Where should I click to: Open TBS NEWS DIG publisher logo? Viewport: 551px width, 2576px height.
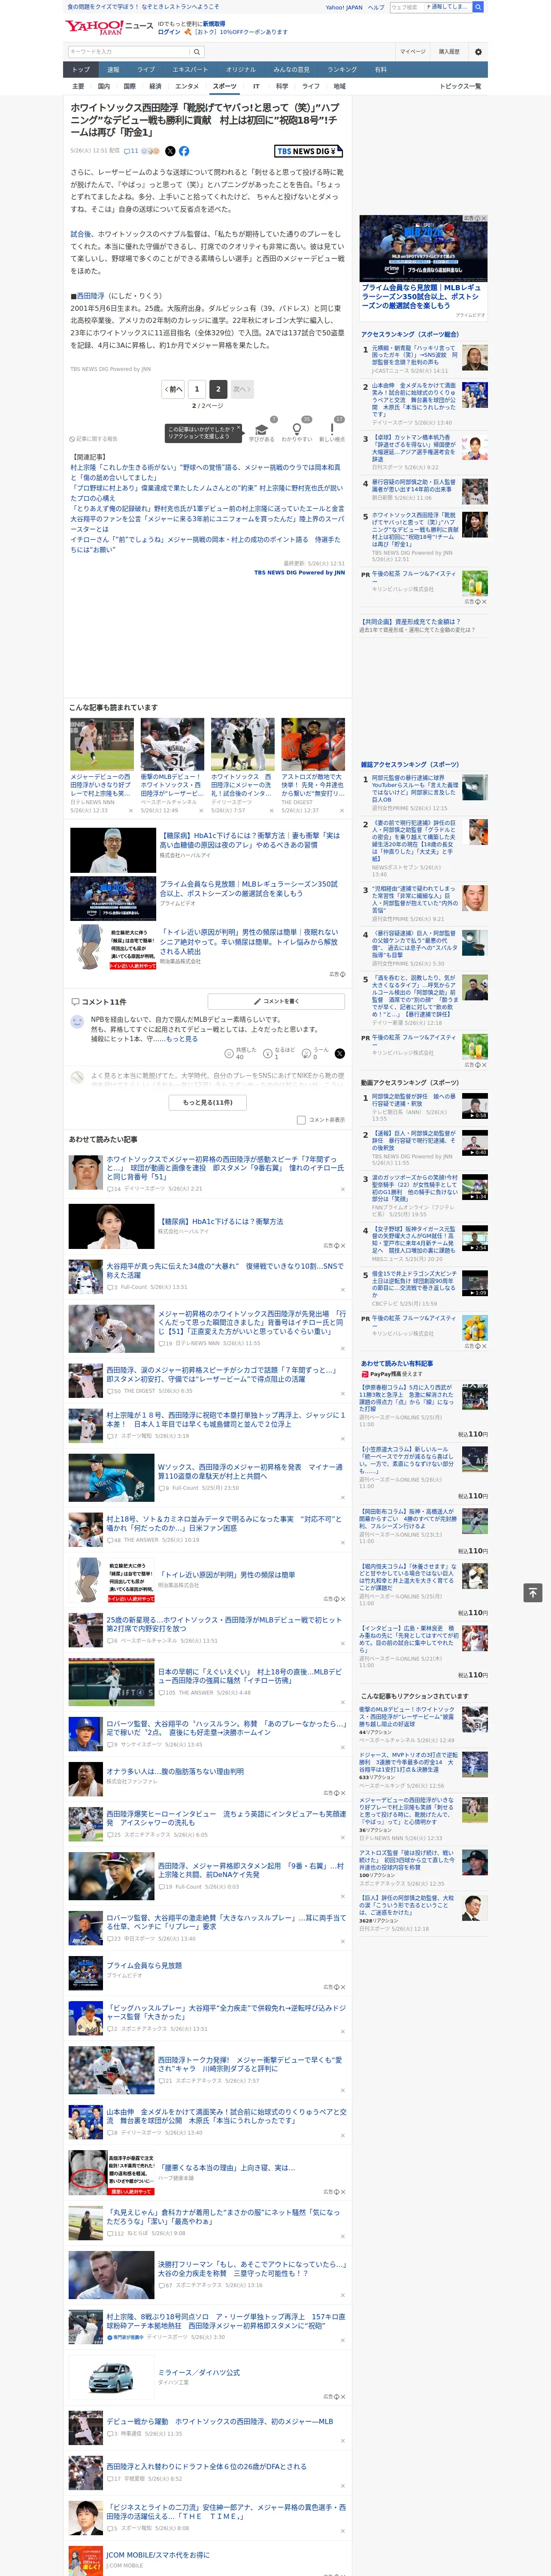308,151
